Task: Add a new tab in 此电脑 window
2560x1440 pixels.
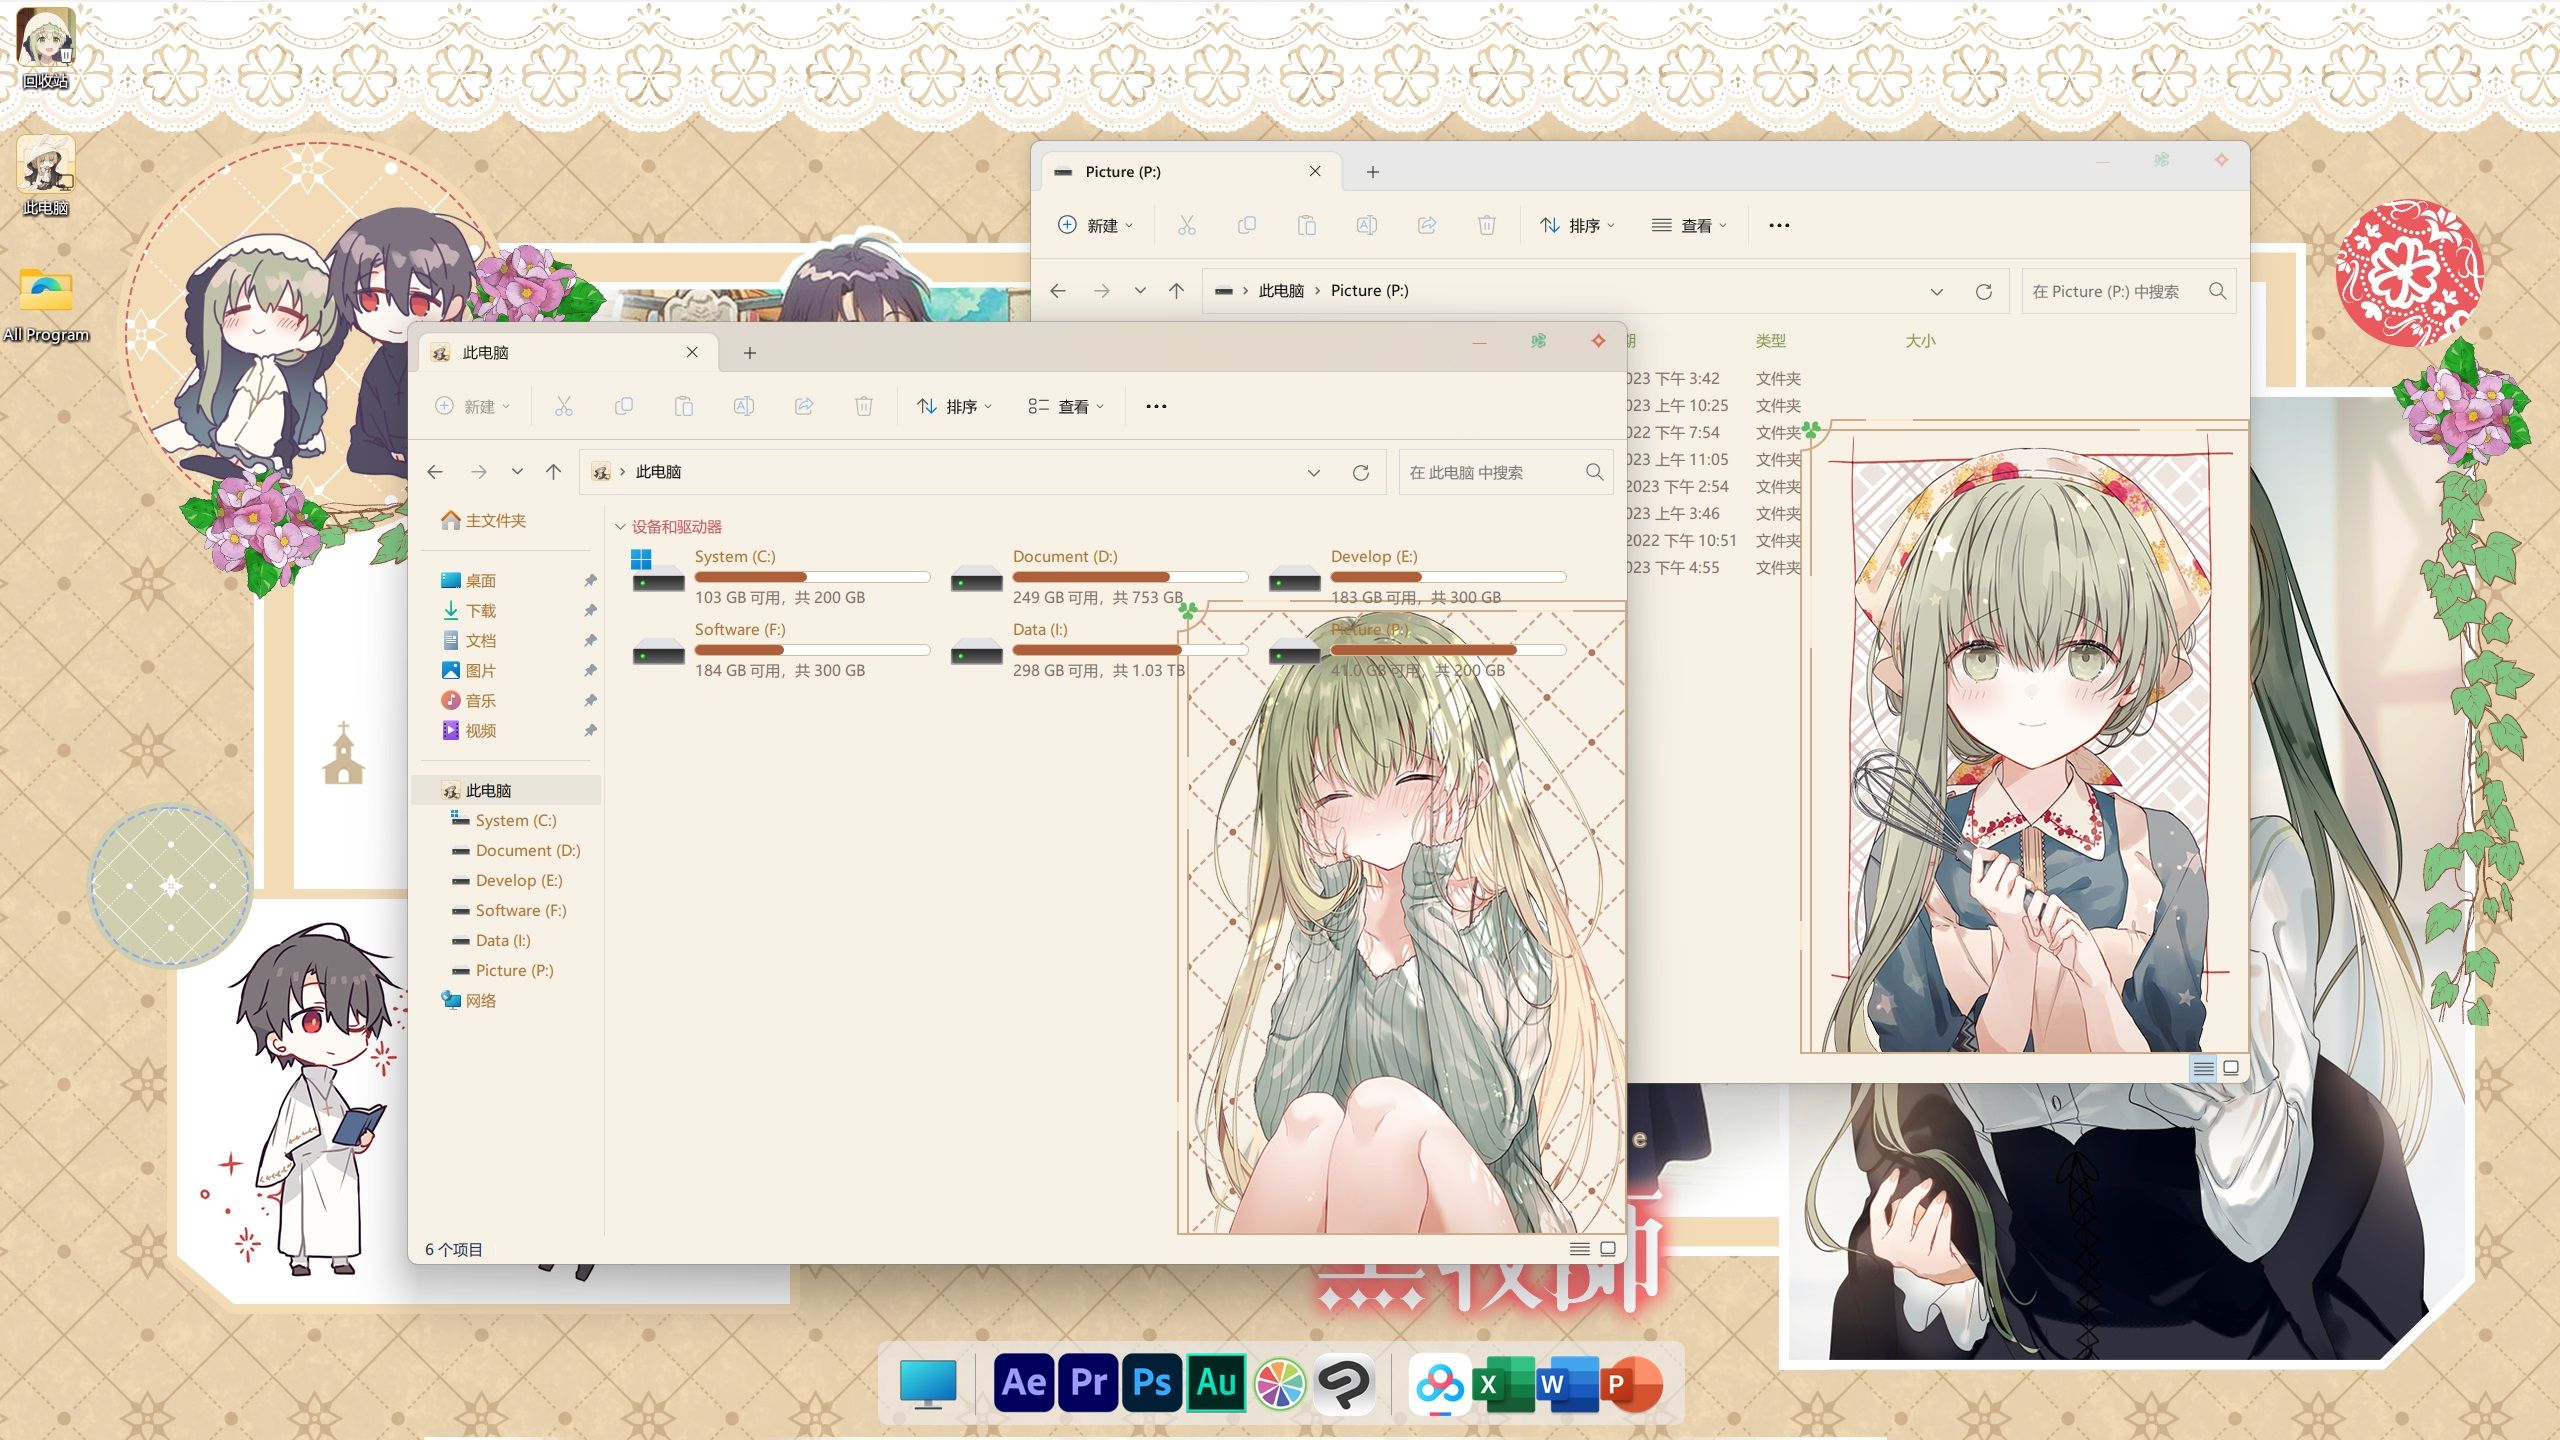Action: pyautogui.click(x=750, y=352)
